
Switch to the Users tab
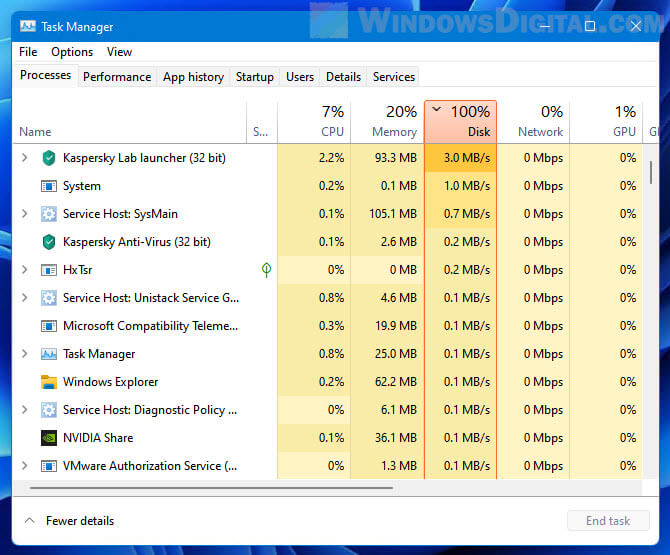pyautogui.click(x=300, y=77)
